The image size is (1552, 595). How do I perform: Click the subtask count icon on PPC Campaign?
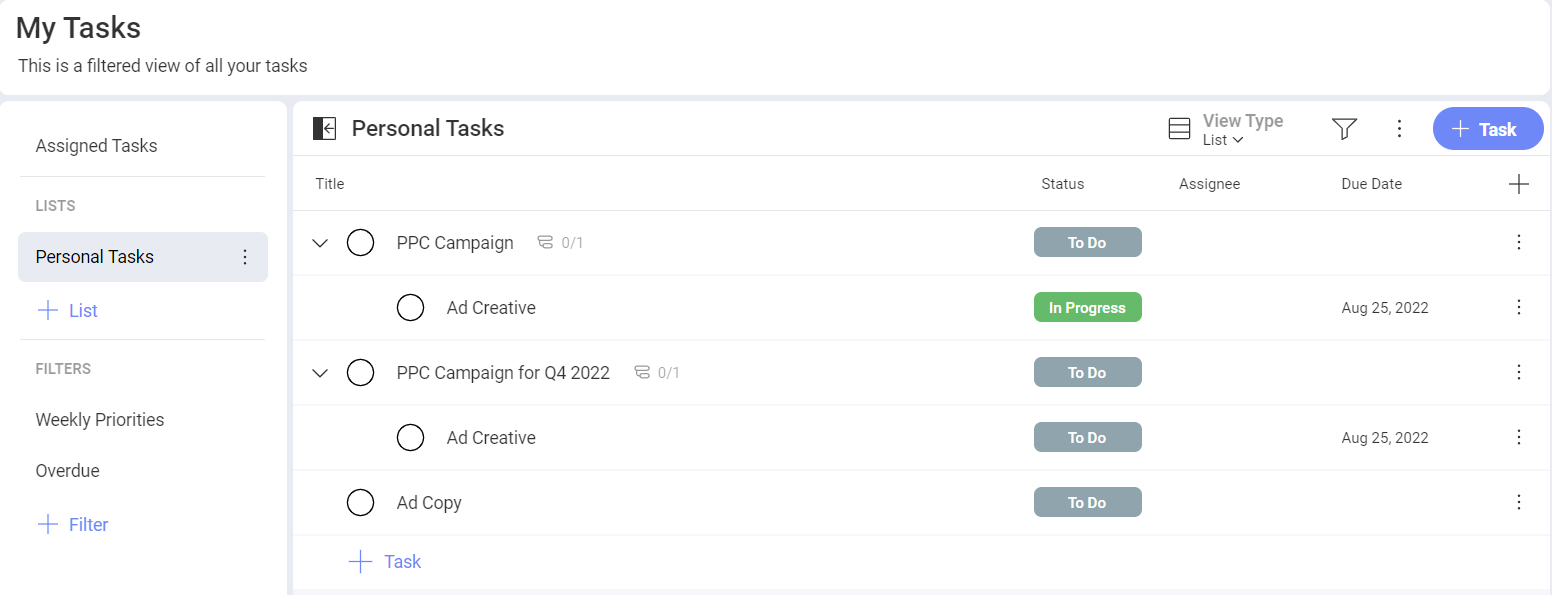(545, 242)
